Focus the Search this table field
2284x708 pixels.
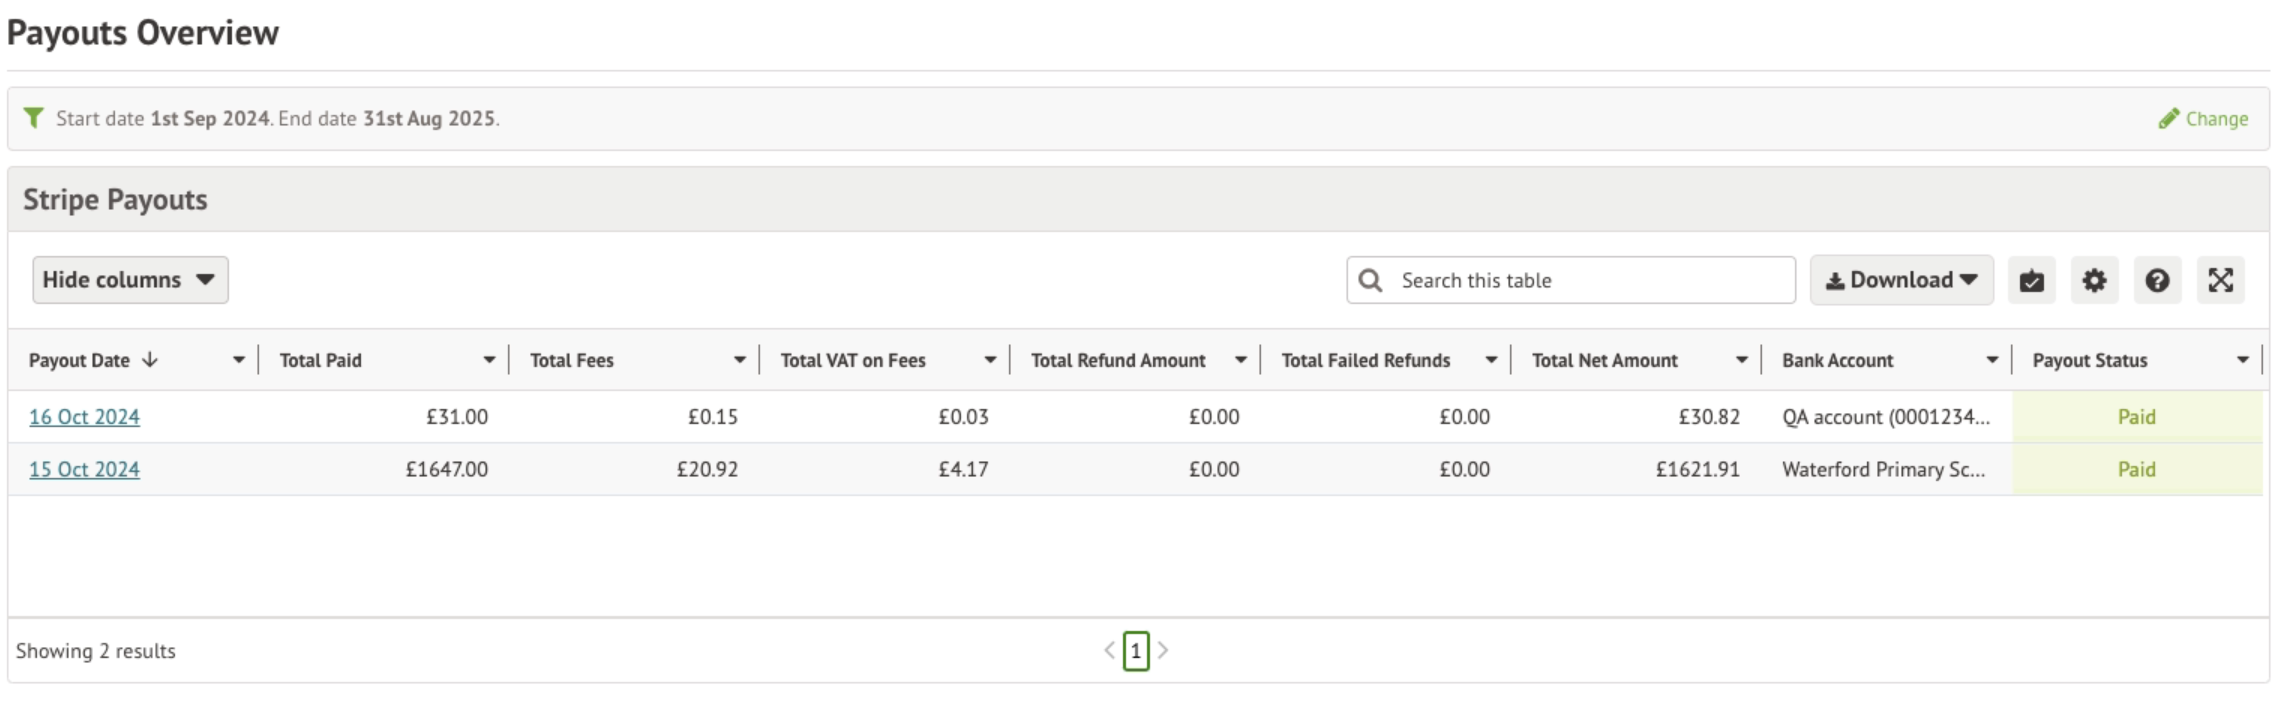point(1590,281)
